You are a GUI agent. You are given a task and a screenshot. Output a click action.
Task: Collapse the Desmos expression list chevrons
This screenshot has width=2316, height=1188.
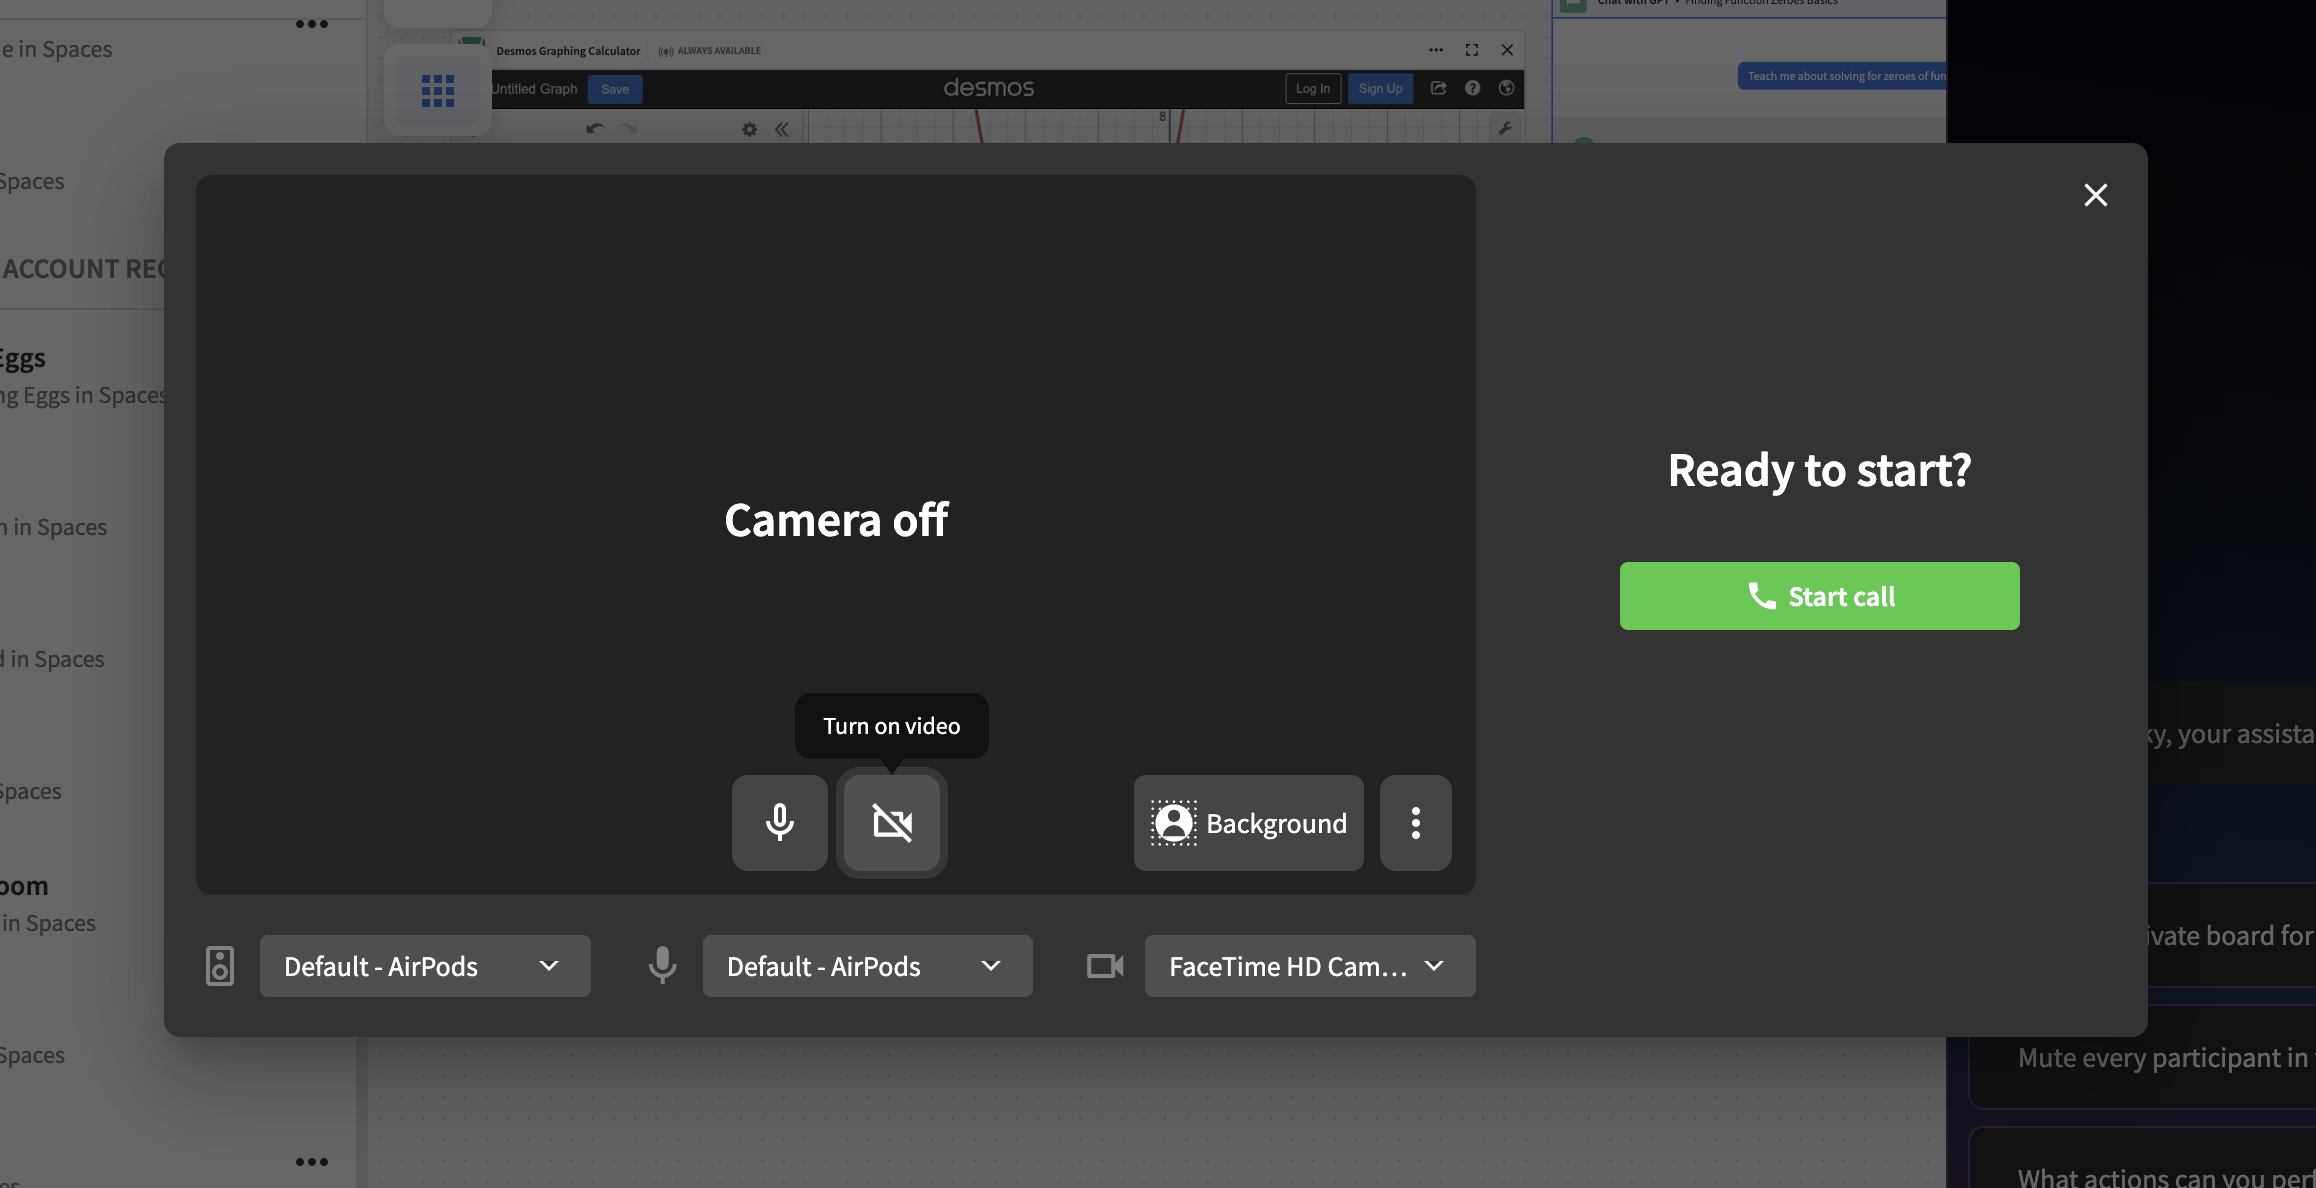[x=781, y=129]
